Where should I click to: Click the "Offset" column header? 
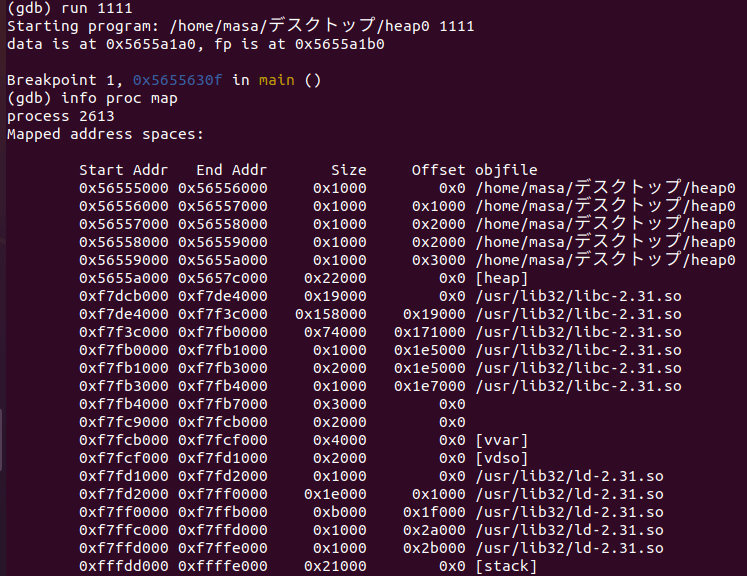(438, 170)
